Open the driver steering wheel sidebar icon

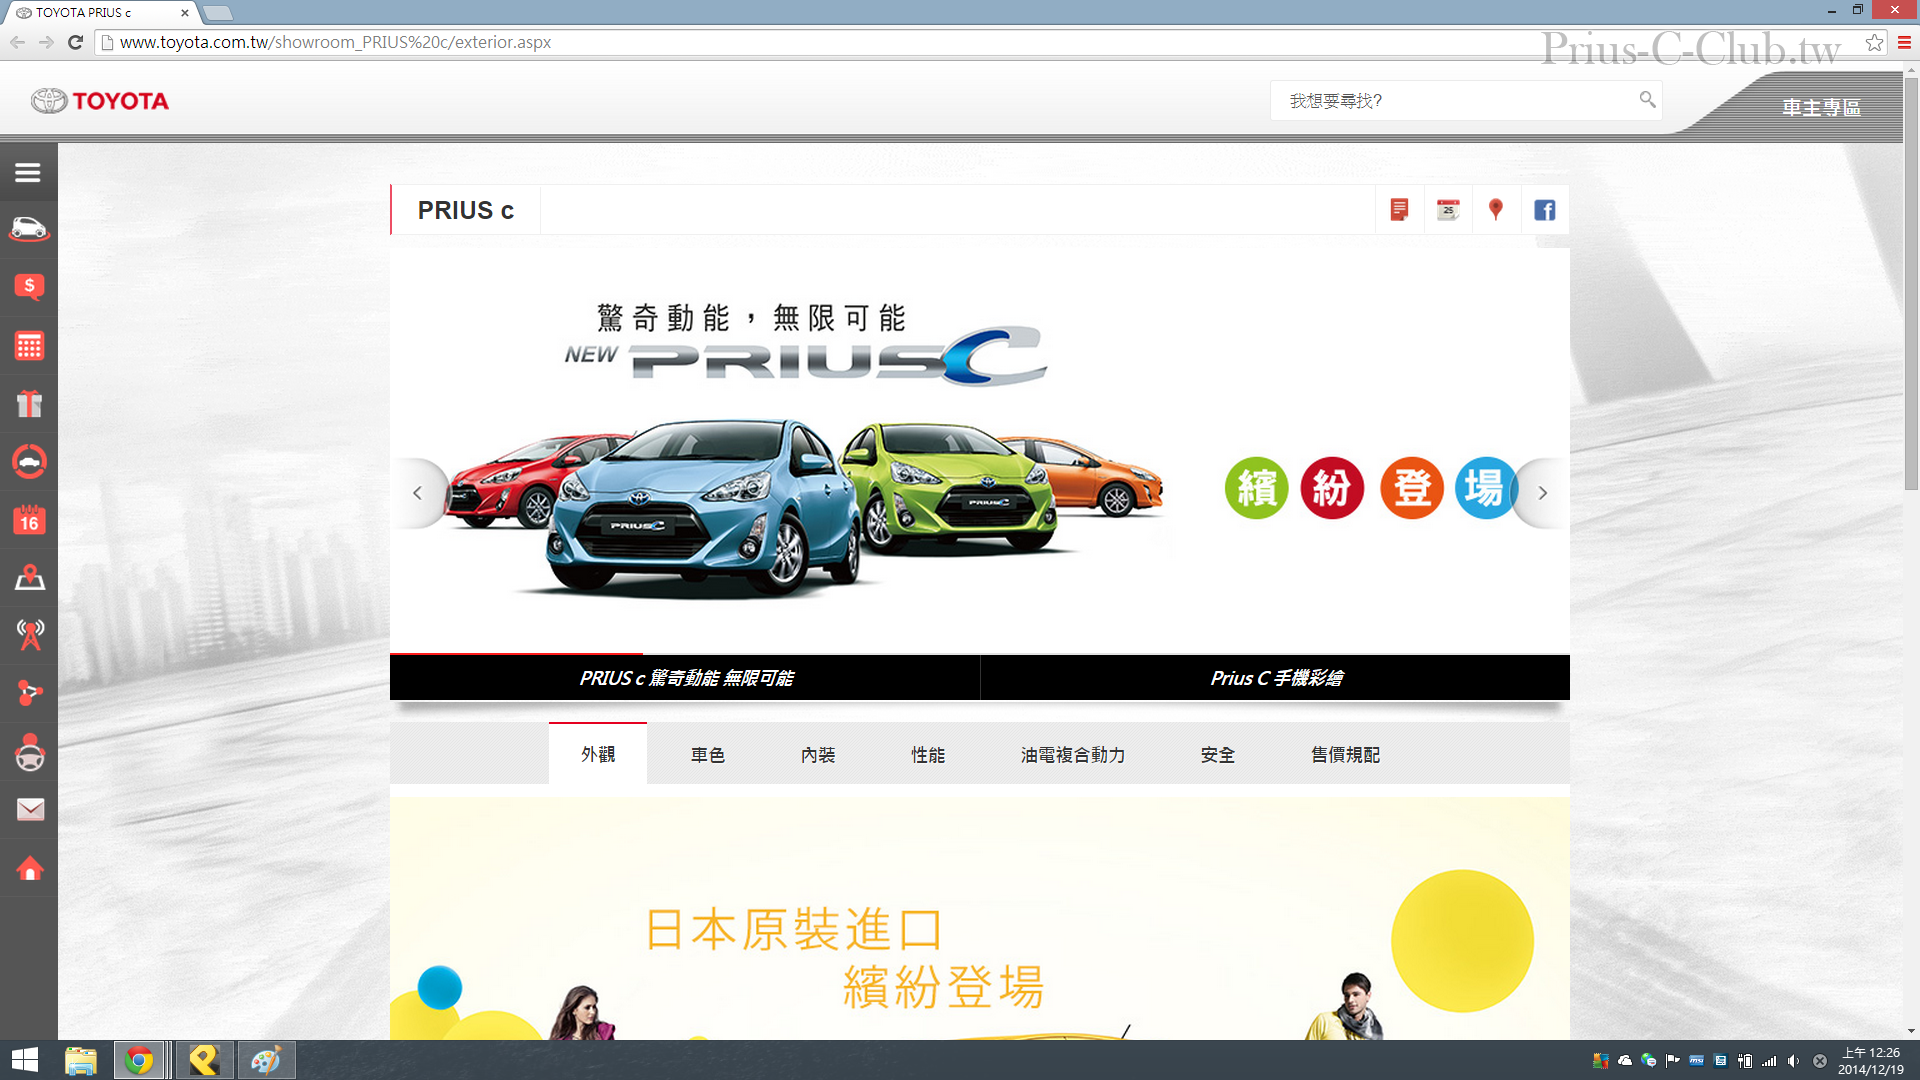[x=30, y=752]
